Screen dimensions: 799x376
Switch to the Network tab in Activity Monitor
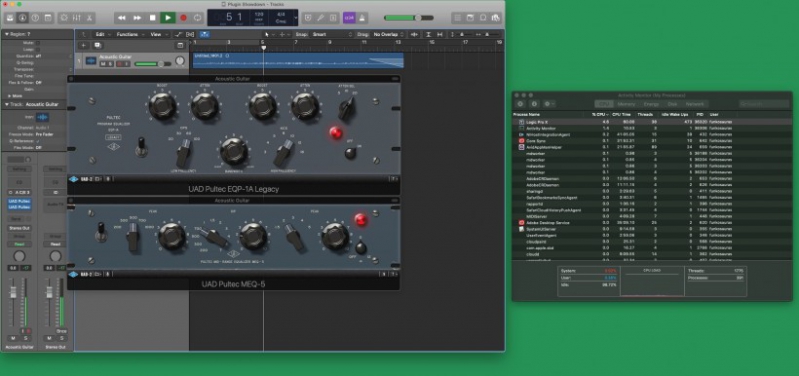click(x=695, y=104)
